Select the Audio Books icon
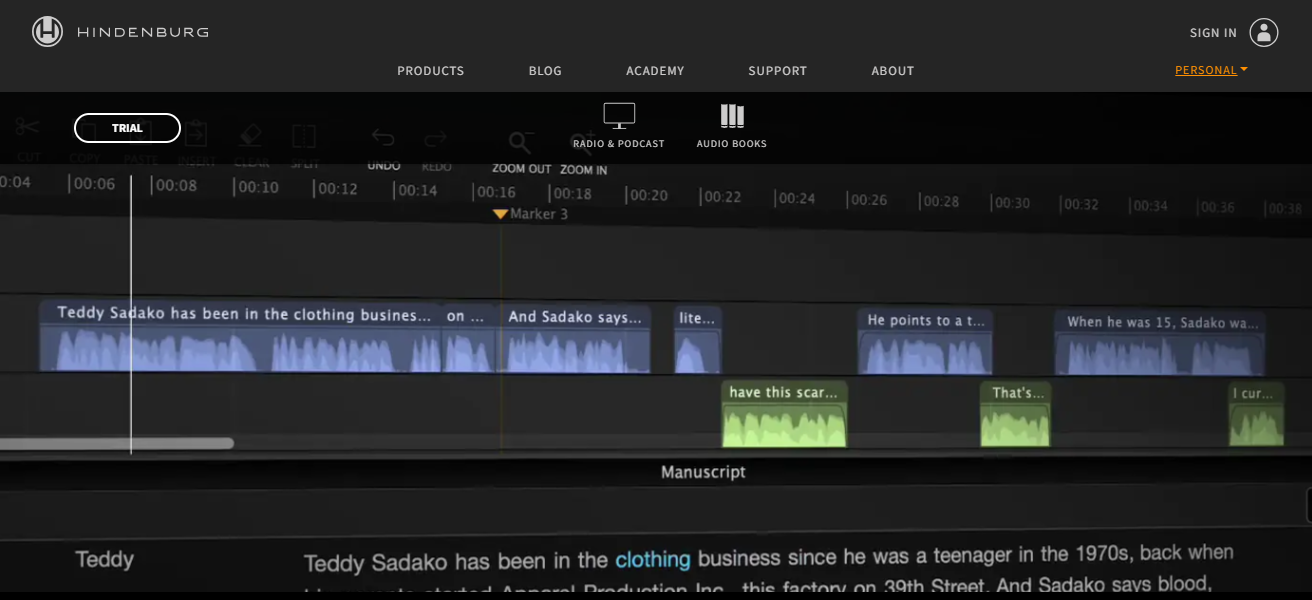 (x=732, y=116)
